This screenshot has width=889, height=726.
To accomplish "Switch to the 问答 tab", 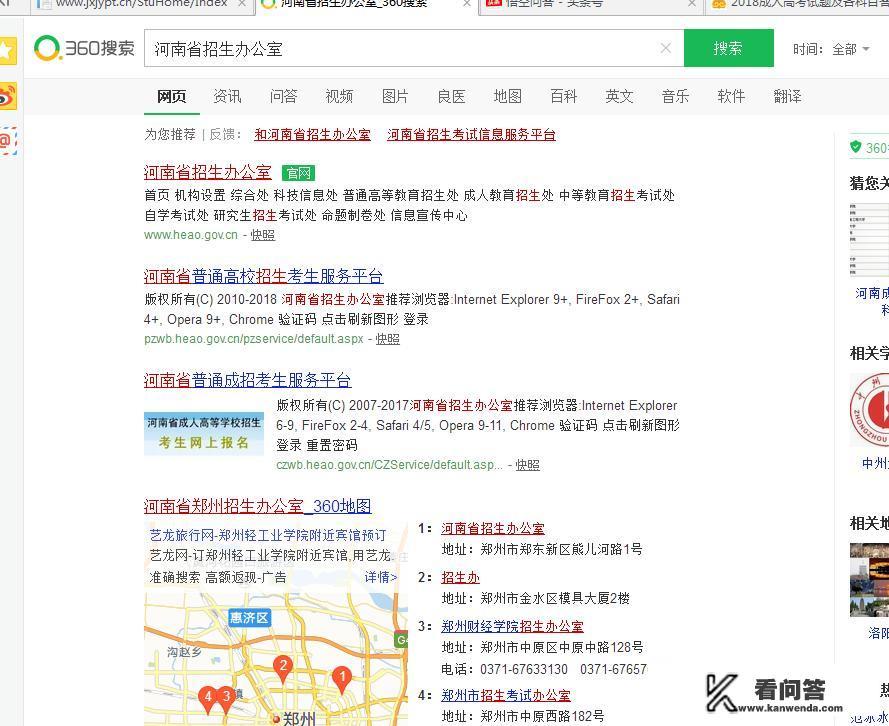I will coord(283,96).
